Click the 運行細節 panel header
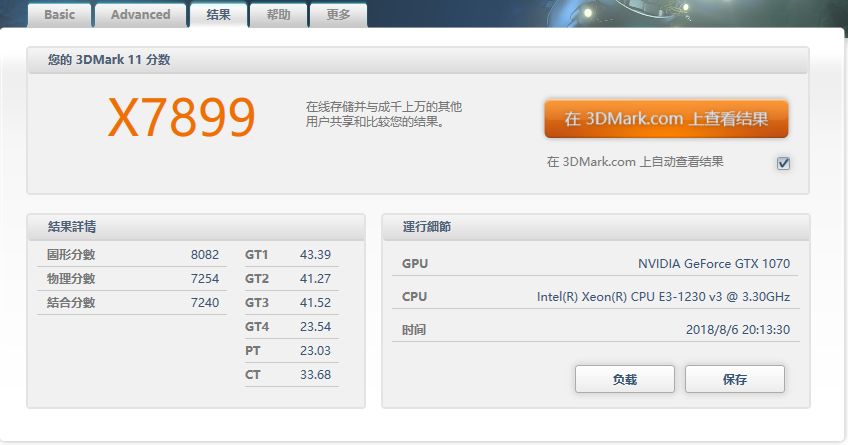Image resolution: width=848 pixels, height=445 pixels. 596,227
